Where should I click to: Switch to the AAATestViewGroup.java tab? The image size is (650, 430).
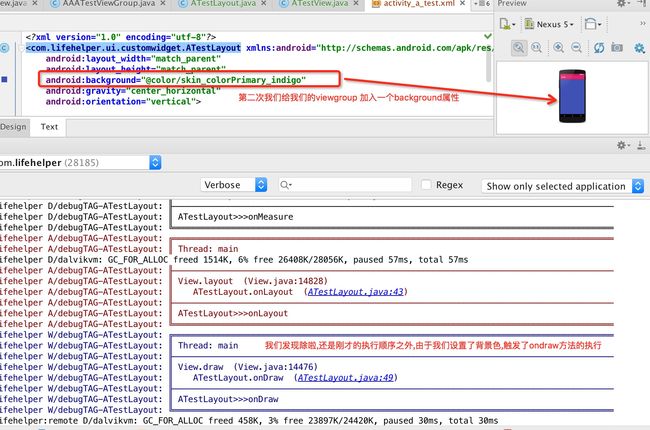coord(108,4)
